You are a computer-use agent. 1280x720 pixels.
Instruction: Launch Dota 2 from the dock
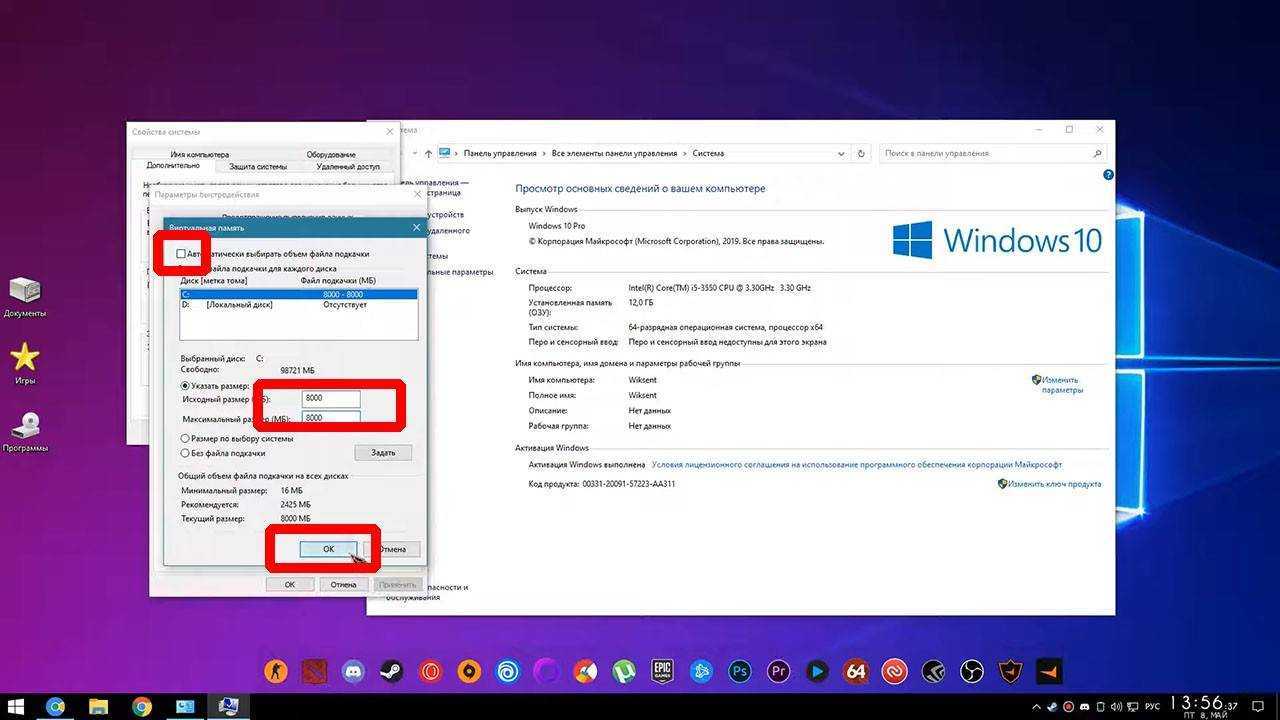tap(314, 671)
